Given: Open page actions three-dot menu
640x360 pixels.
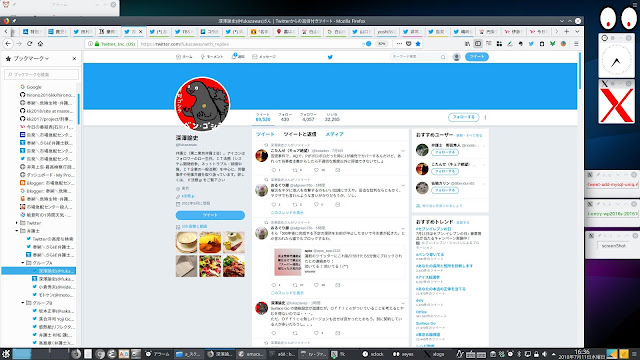Looking at the screenshot, I should (399, 44).
